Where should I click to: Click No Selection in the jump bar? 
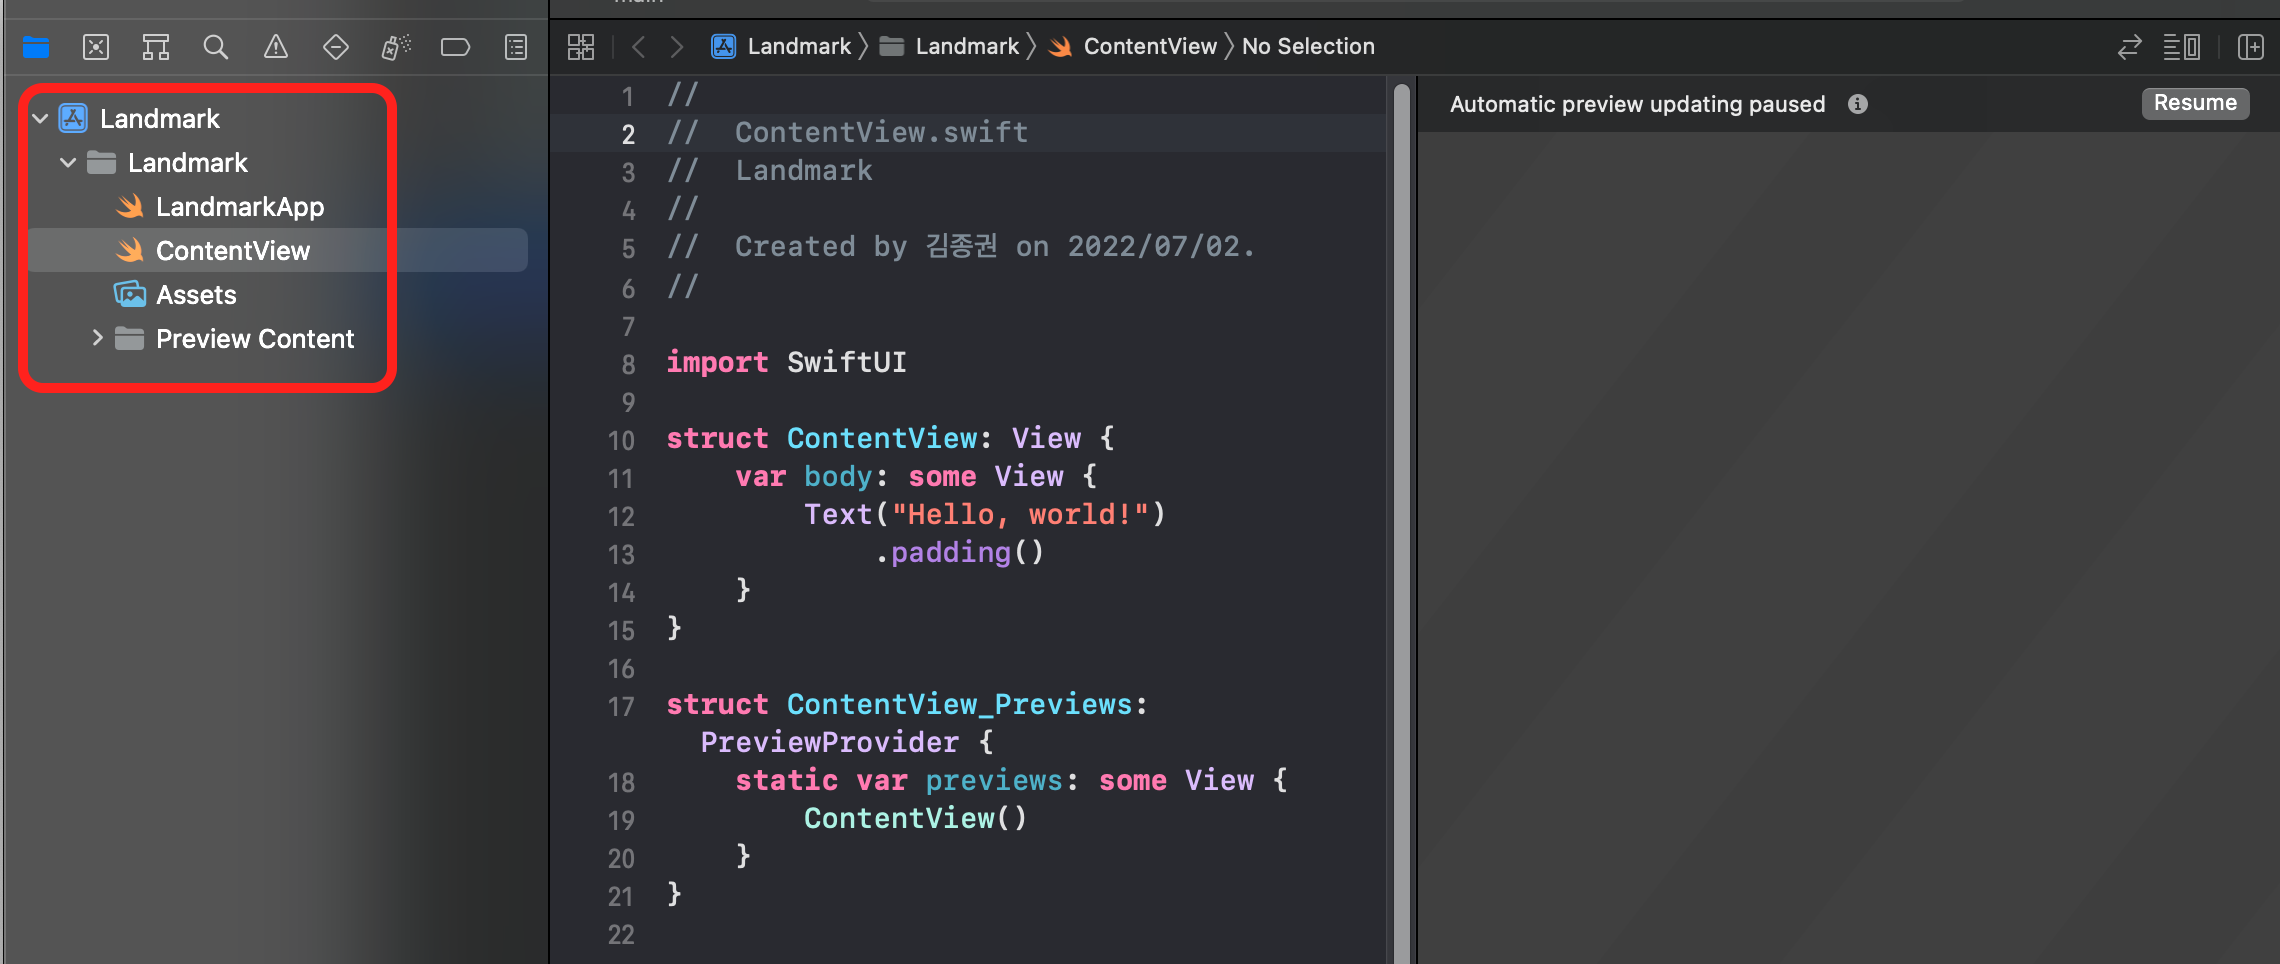point(1308,47)
